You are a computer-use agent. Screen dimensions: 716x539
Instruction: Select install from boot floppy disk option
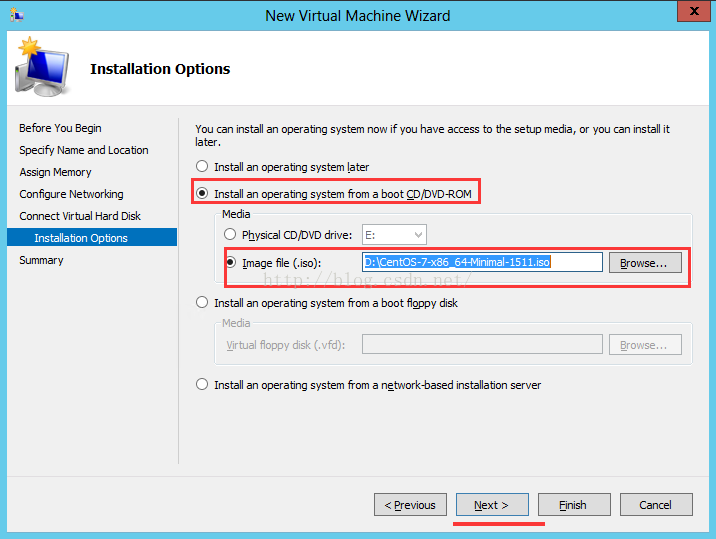tap(202, 302)
